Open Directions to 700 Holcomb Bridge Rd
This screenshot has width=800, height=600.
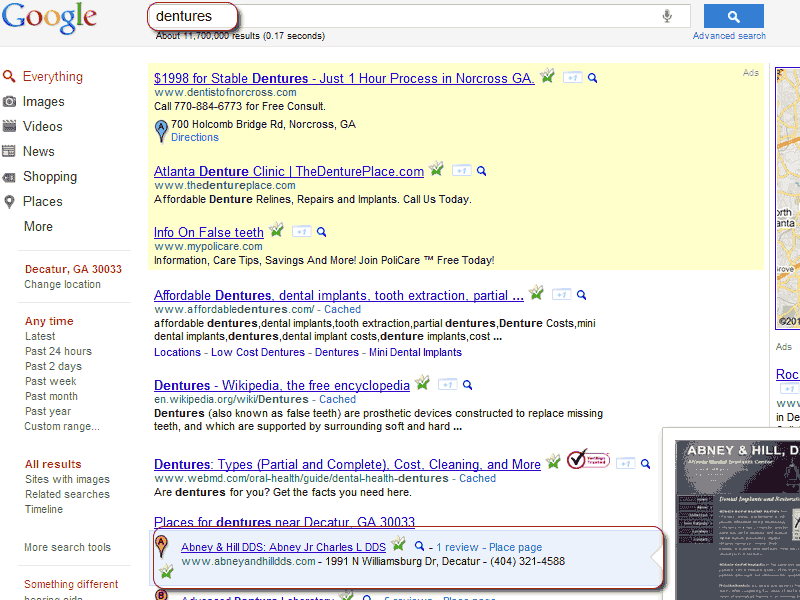point(194,137)
